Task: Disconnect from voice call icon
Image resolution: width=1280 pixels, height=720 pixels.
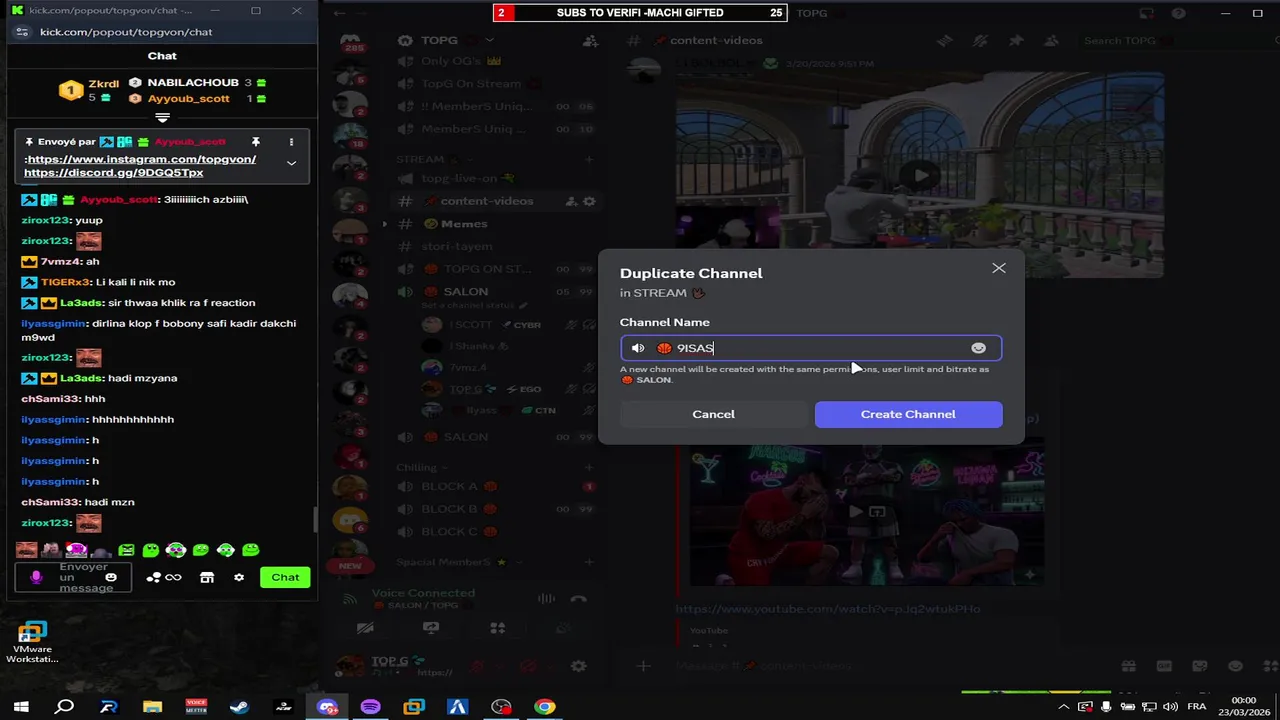Action: (578, 599)
